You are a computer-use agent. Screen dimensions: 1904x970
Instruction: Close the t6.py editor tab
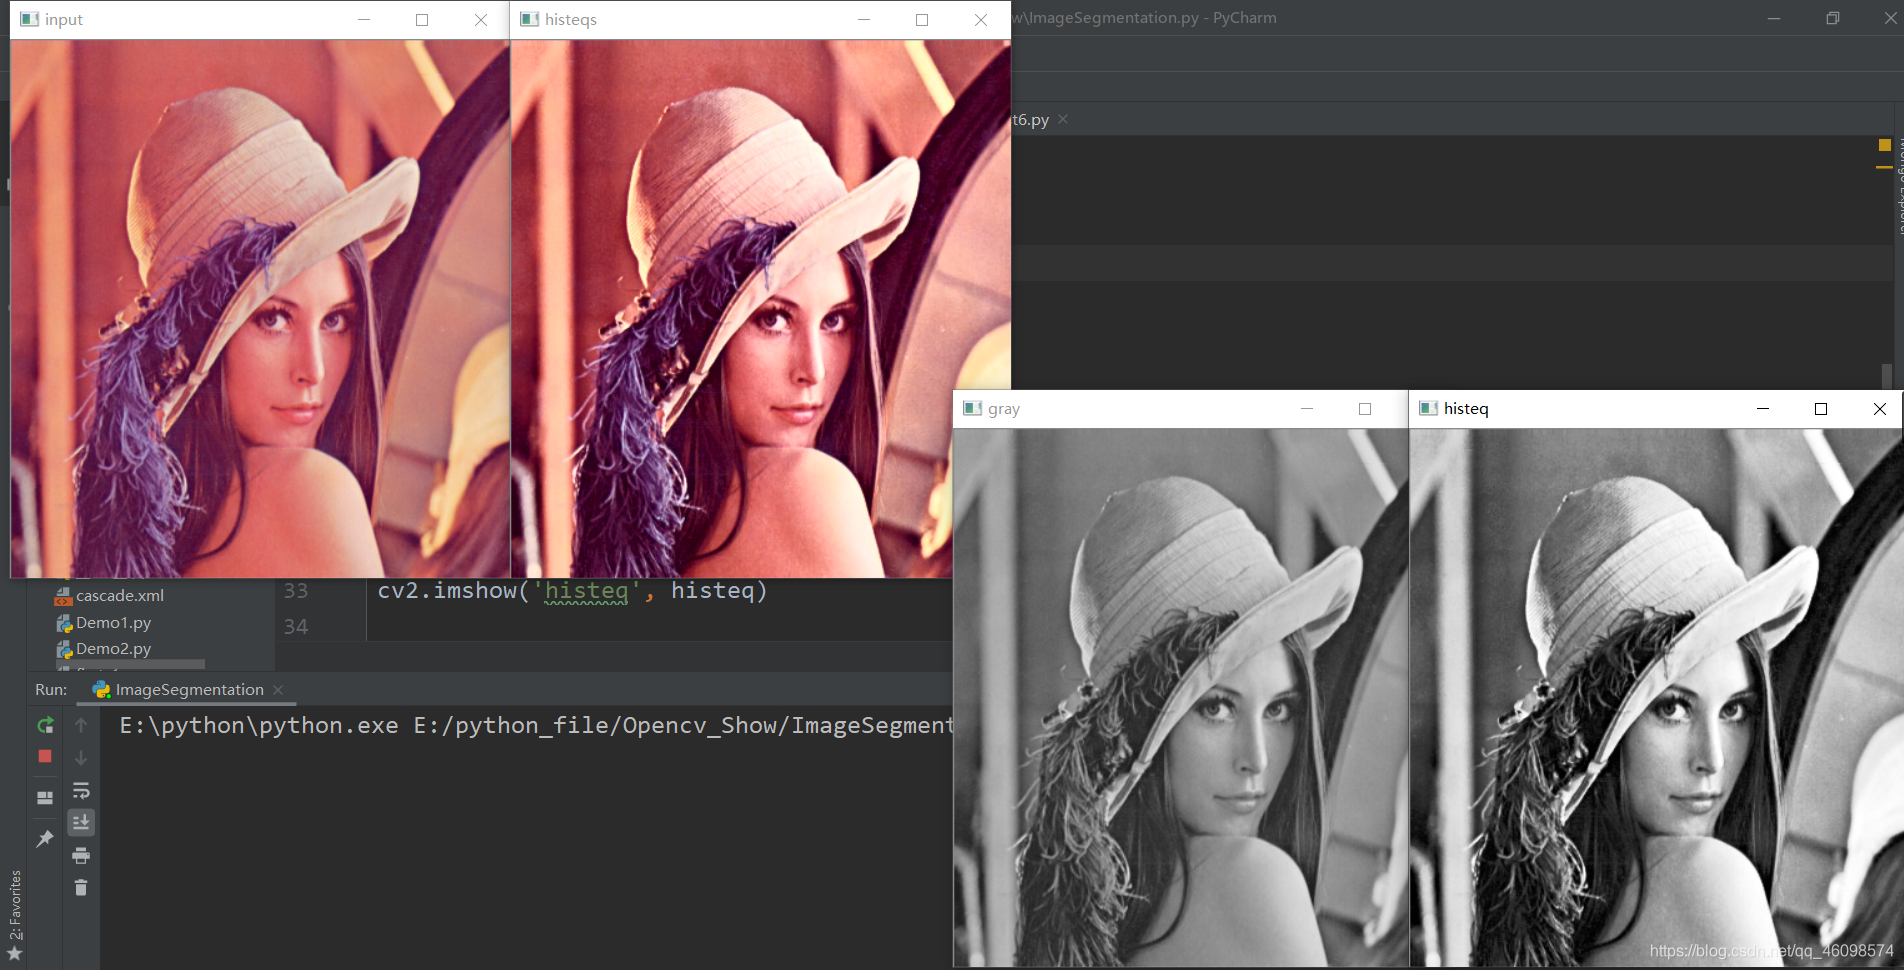pos(1063,119)
